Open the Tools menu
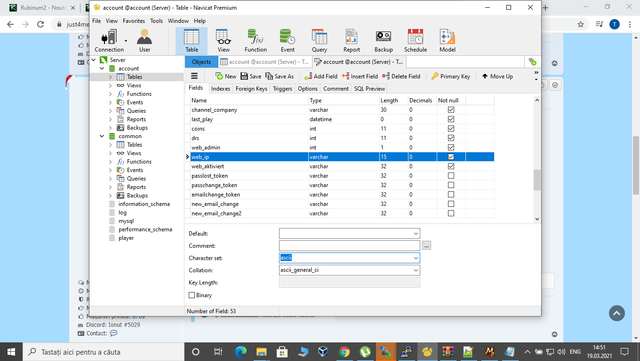The image size is (640, 361). (156, 21)
